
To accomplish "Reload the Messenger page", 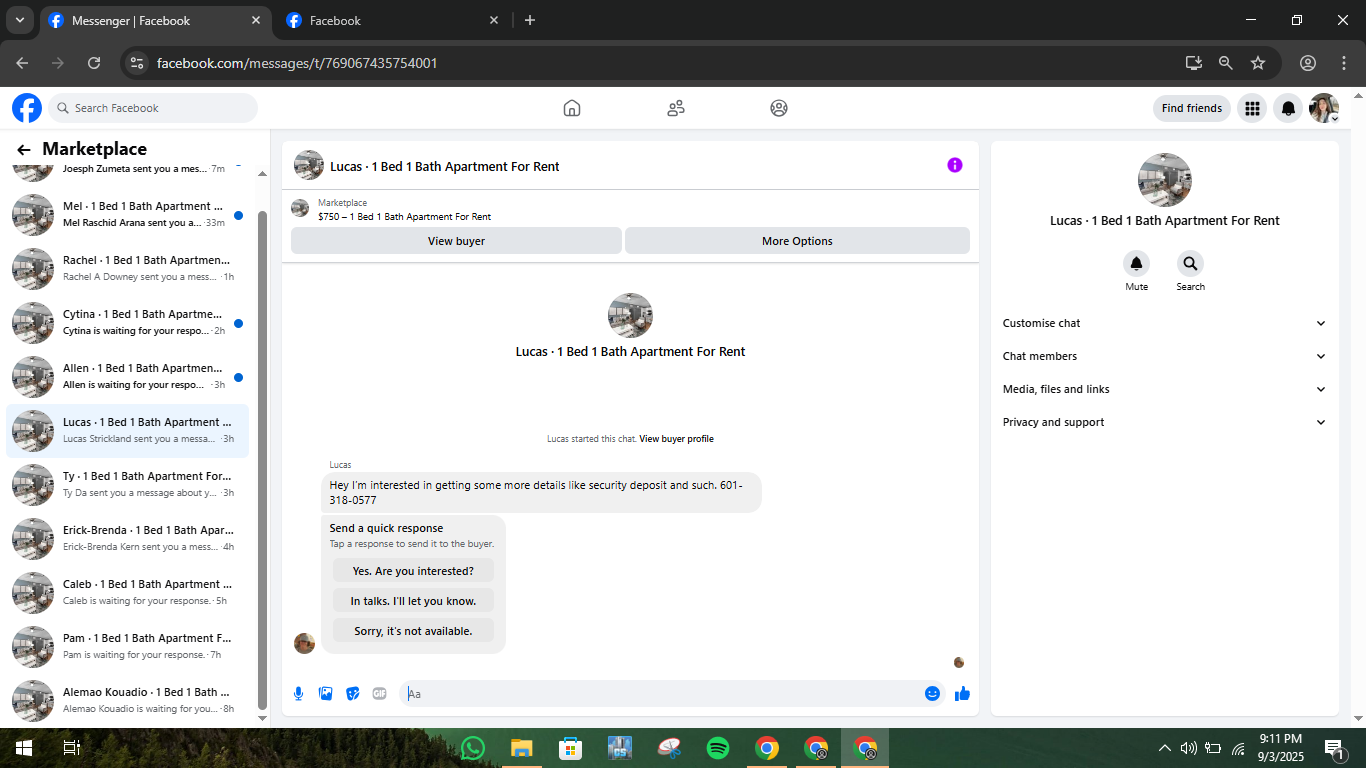I will point(94,63).
